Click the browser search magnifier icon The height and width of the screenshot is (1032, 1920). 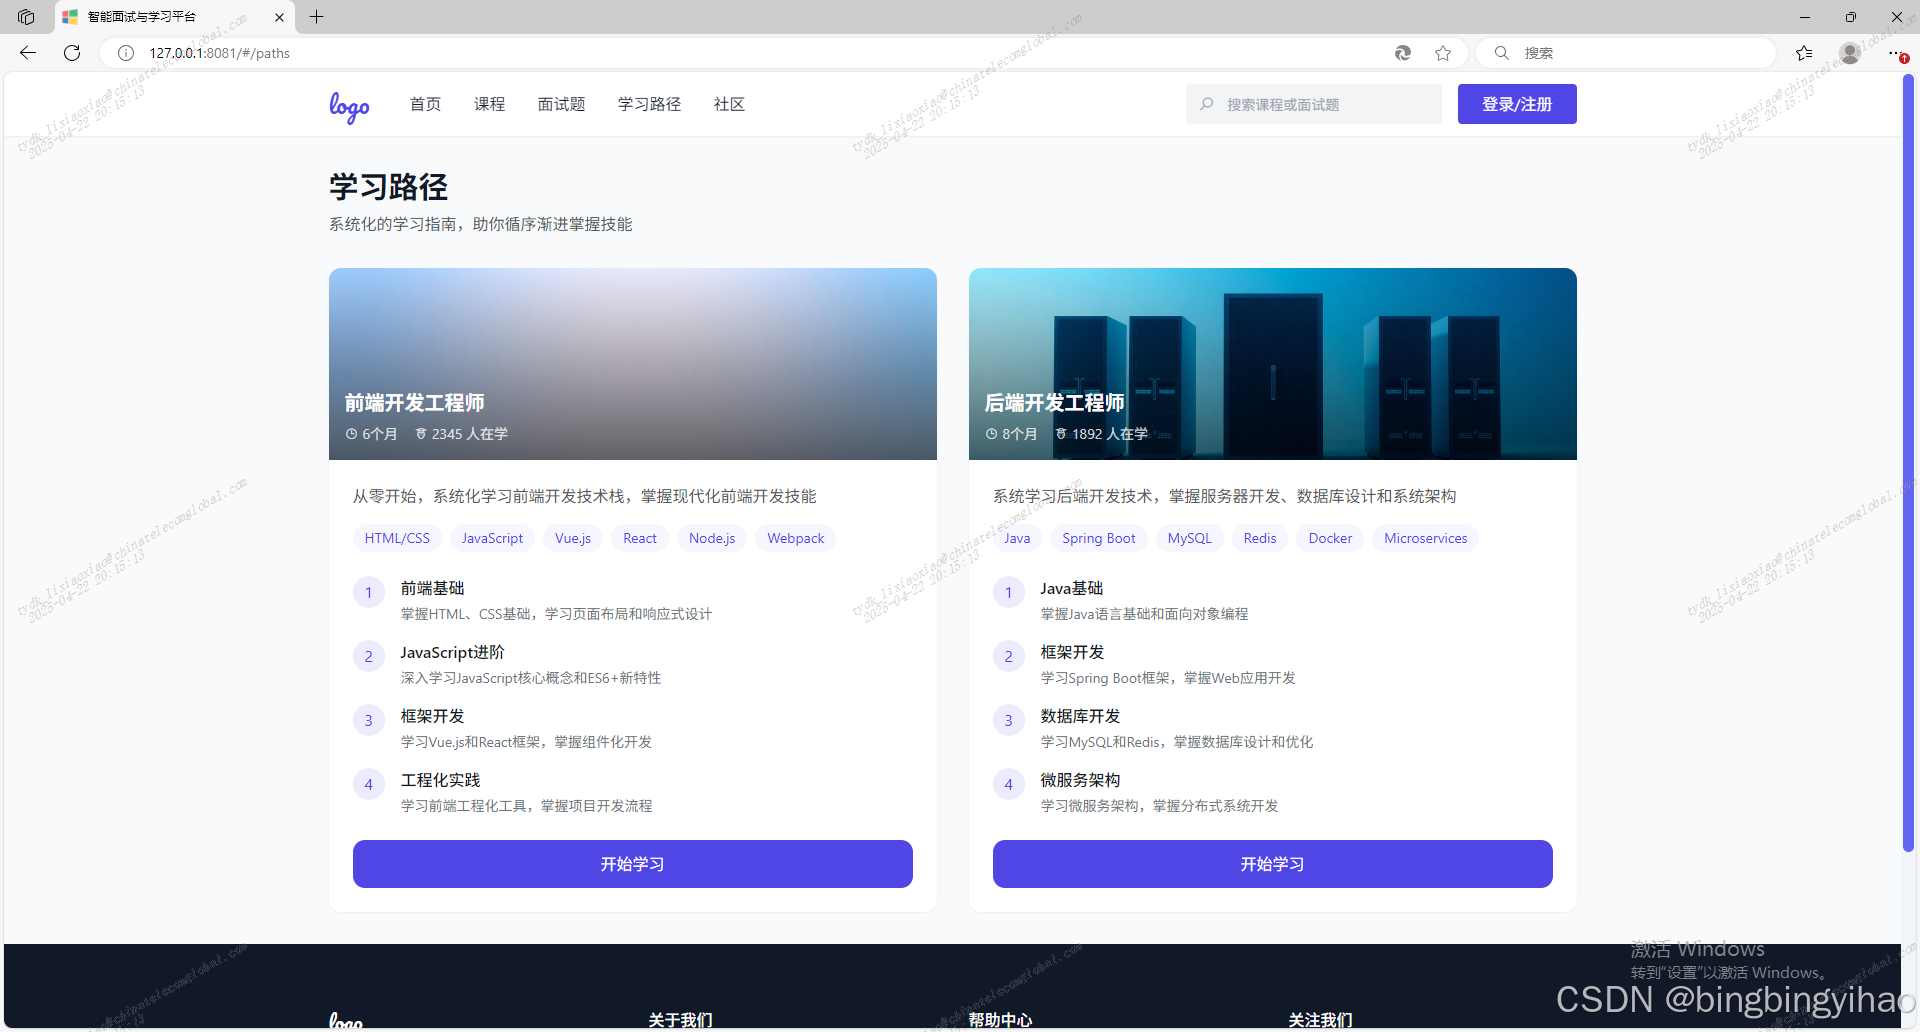(1502, 53)
